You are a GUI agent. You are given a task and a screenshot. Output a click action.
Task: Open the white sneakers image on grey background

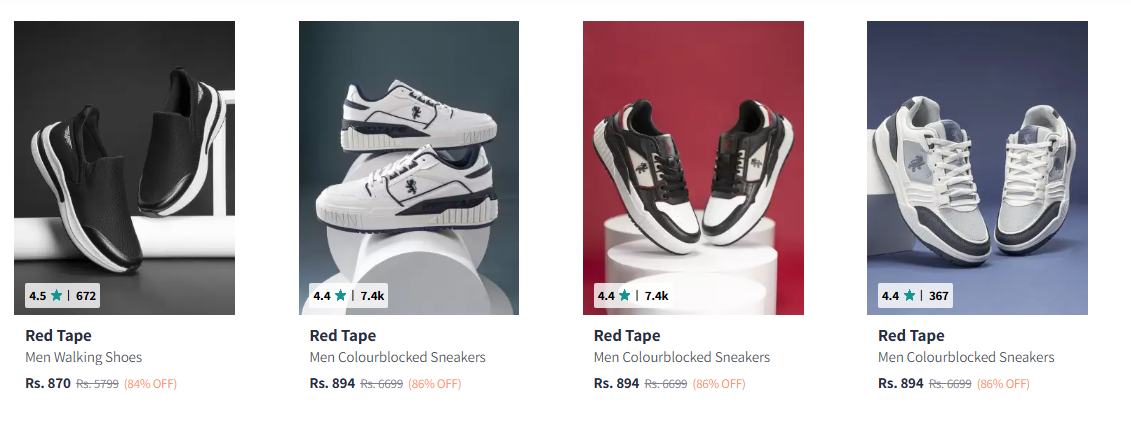pyautogui.click(x=408, y=150)
